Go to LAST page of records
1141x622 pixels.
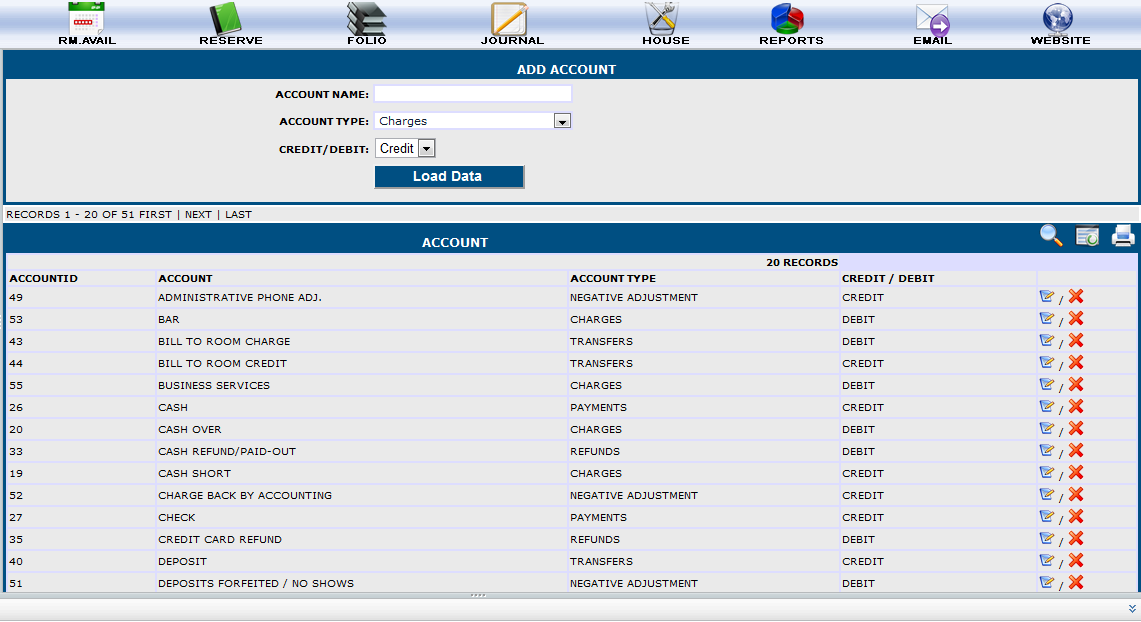(238, 215)
